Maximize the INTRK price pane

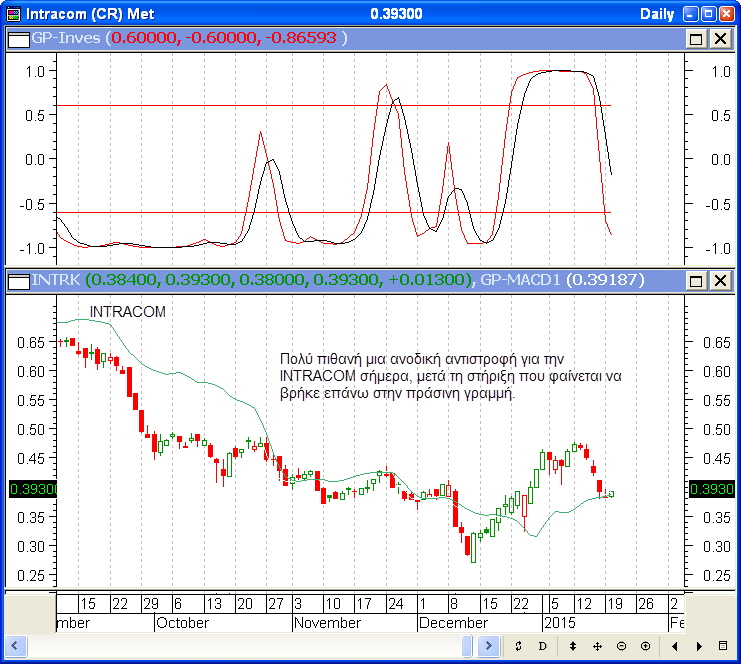pyautogui.click(x=696, y=281)
